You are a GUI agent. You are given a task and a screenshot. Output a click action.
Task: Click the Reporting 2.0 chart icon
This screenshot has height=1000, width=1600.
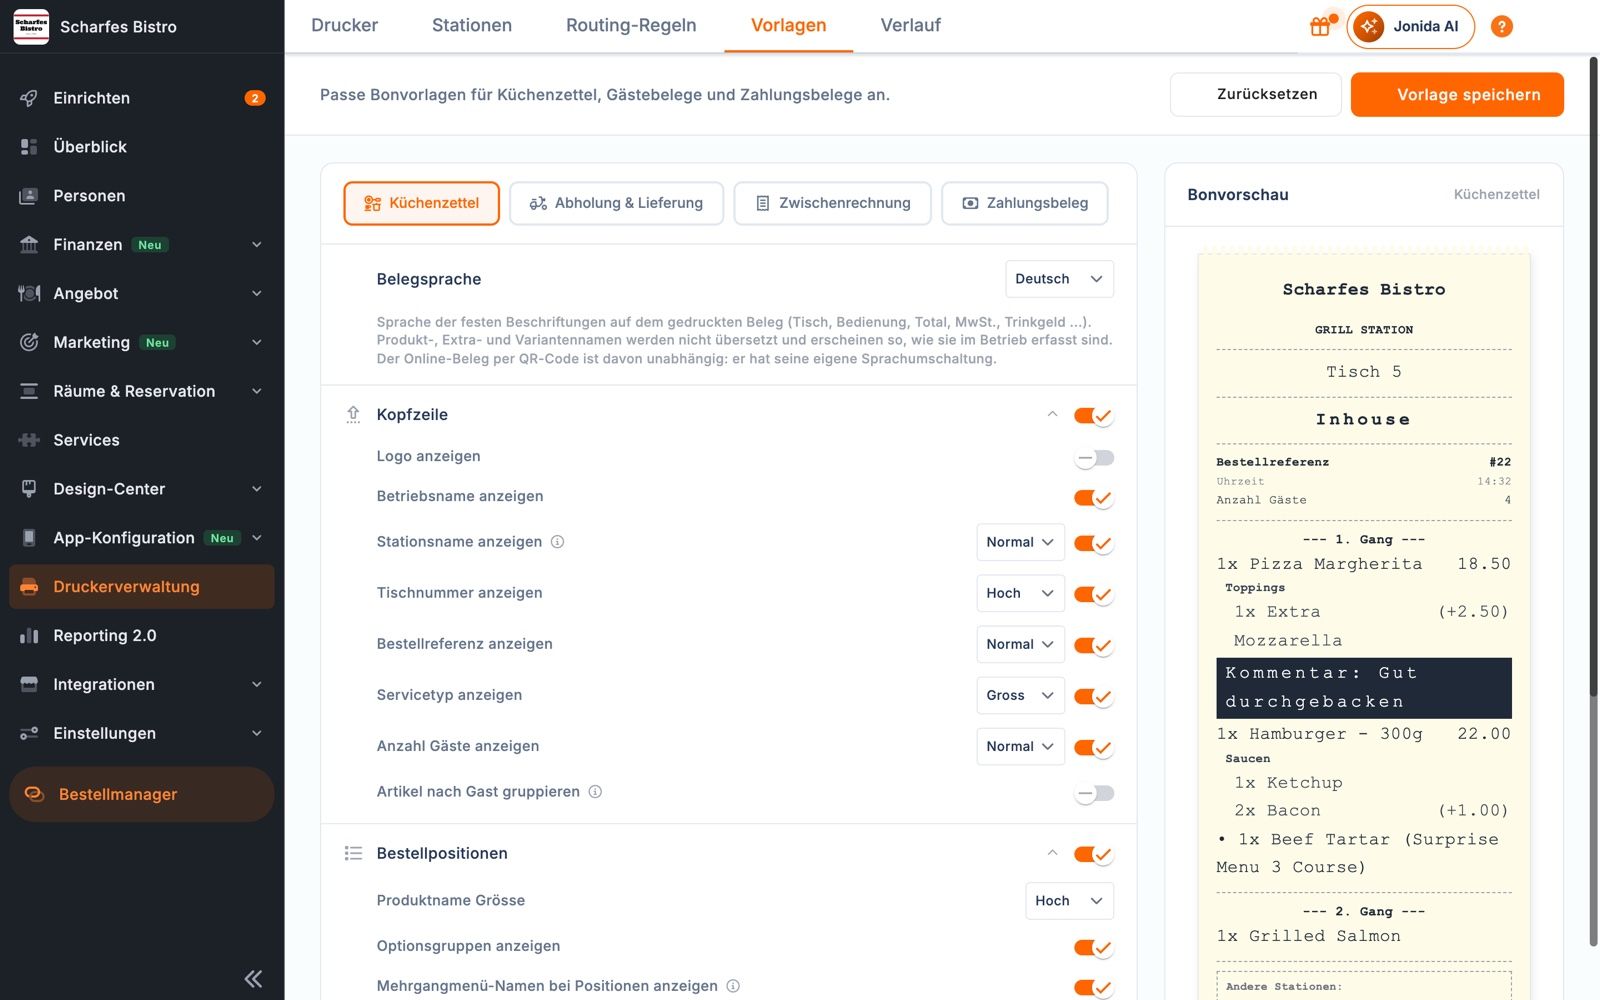click(x=29, y=636)
